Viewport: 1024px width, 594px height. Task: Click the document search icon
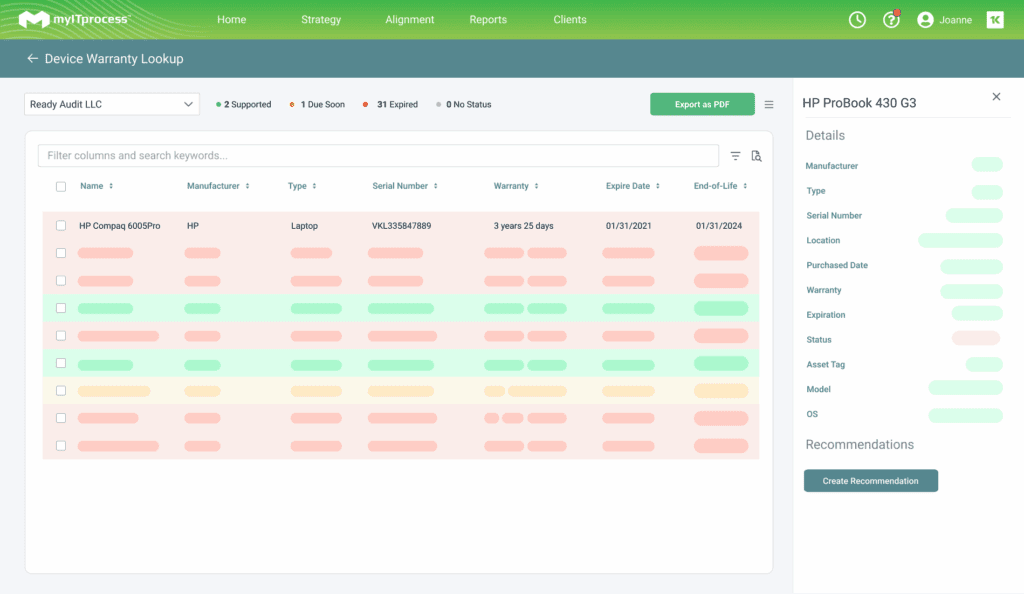(756, 156)
